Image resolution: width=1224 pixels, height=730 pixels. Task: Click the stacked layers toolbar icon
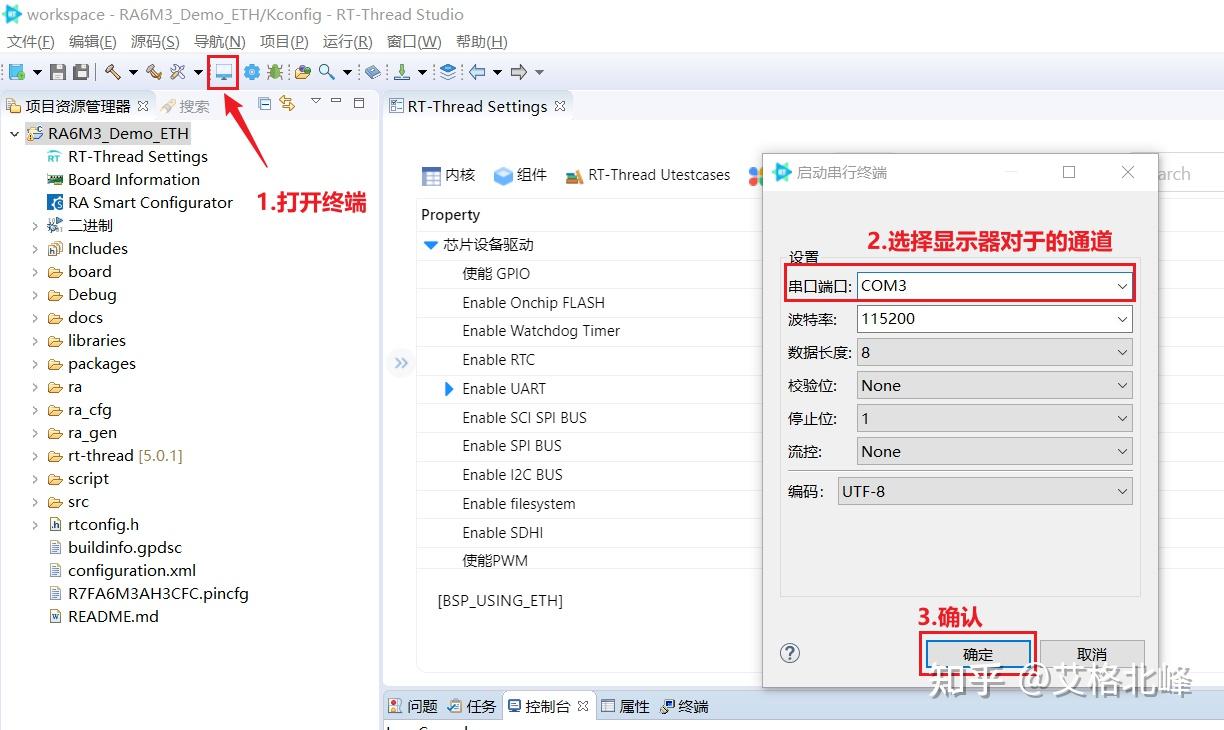tap(448, 72)
